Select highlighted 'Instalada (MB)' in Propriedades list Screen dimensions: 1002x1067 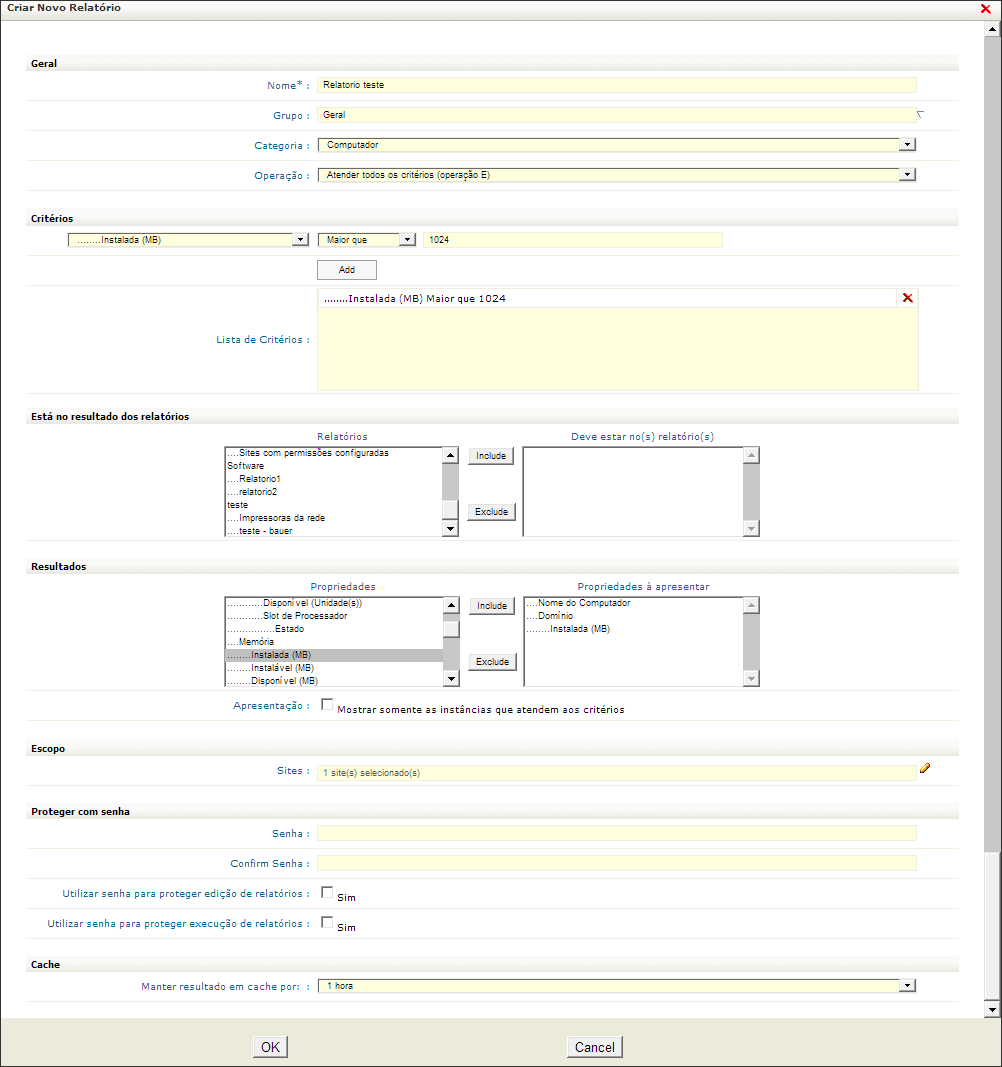tap(334, 655)
